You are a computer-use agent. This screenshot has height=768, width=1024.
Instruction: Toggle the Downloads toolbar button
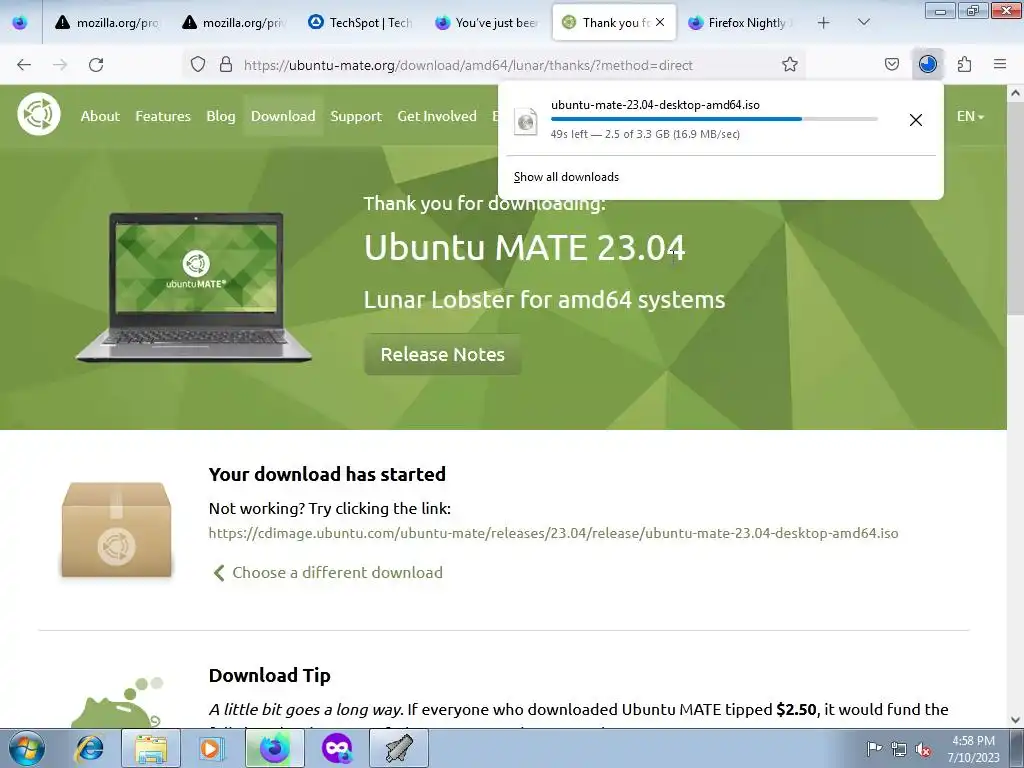click(927, 64)
